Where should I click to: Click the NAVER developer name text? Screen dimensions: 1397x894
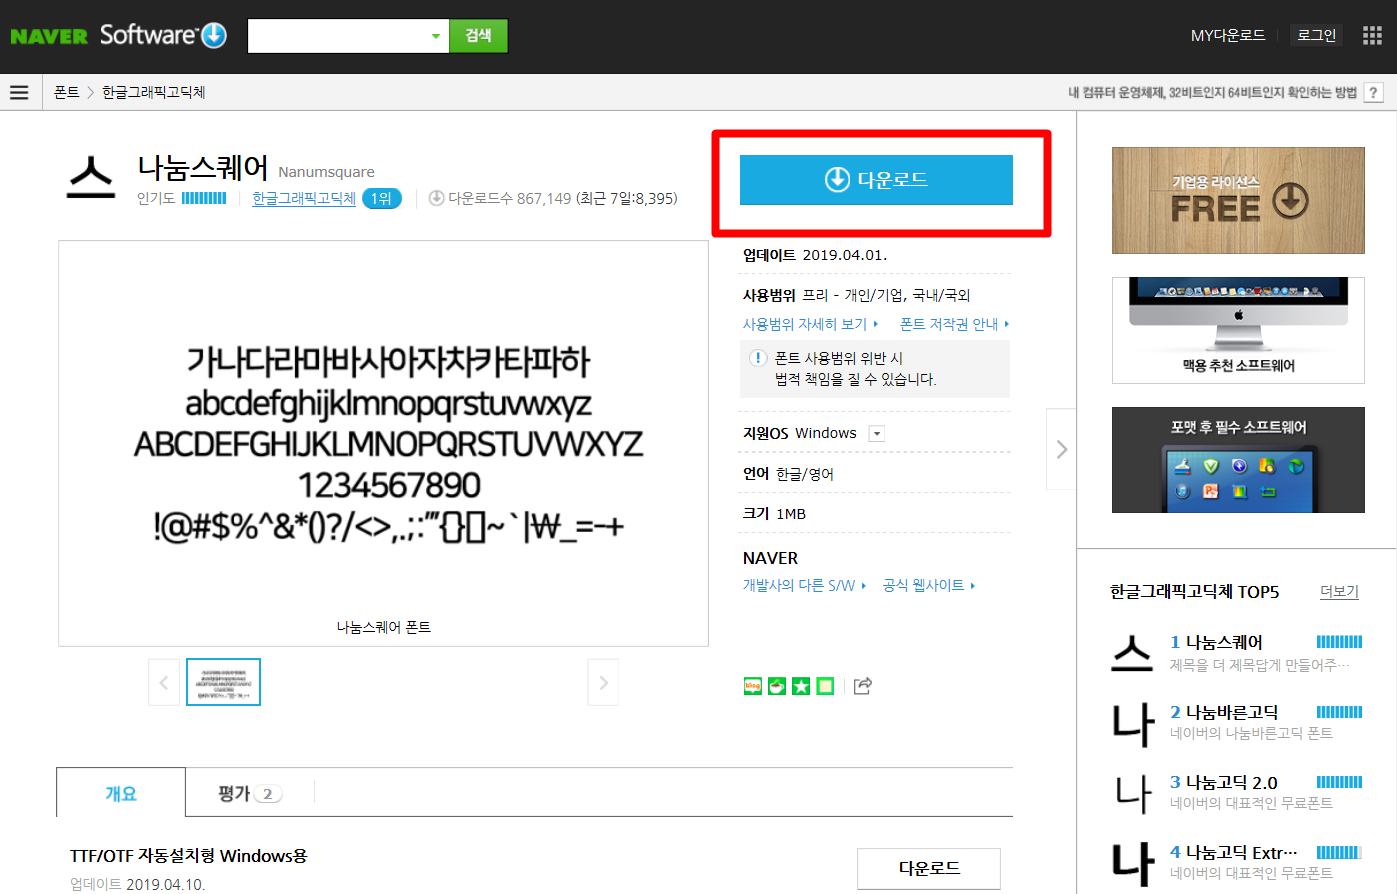[770, 557]
